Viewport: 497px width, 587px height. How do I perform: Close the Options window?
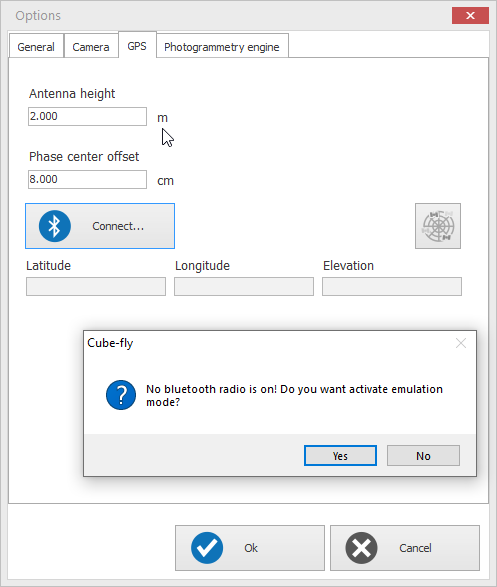[x=470, y=16]
